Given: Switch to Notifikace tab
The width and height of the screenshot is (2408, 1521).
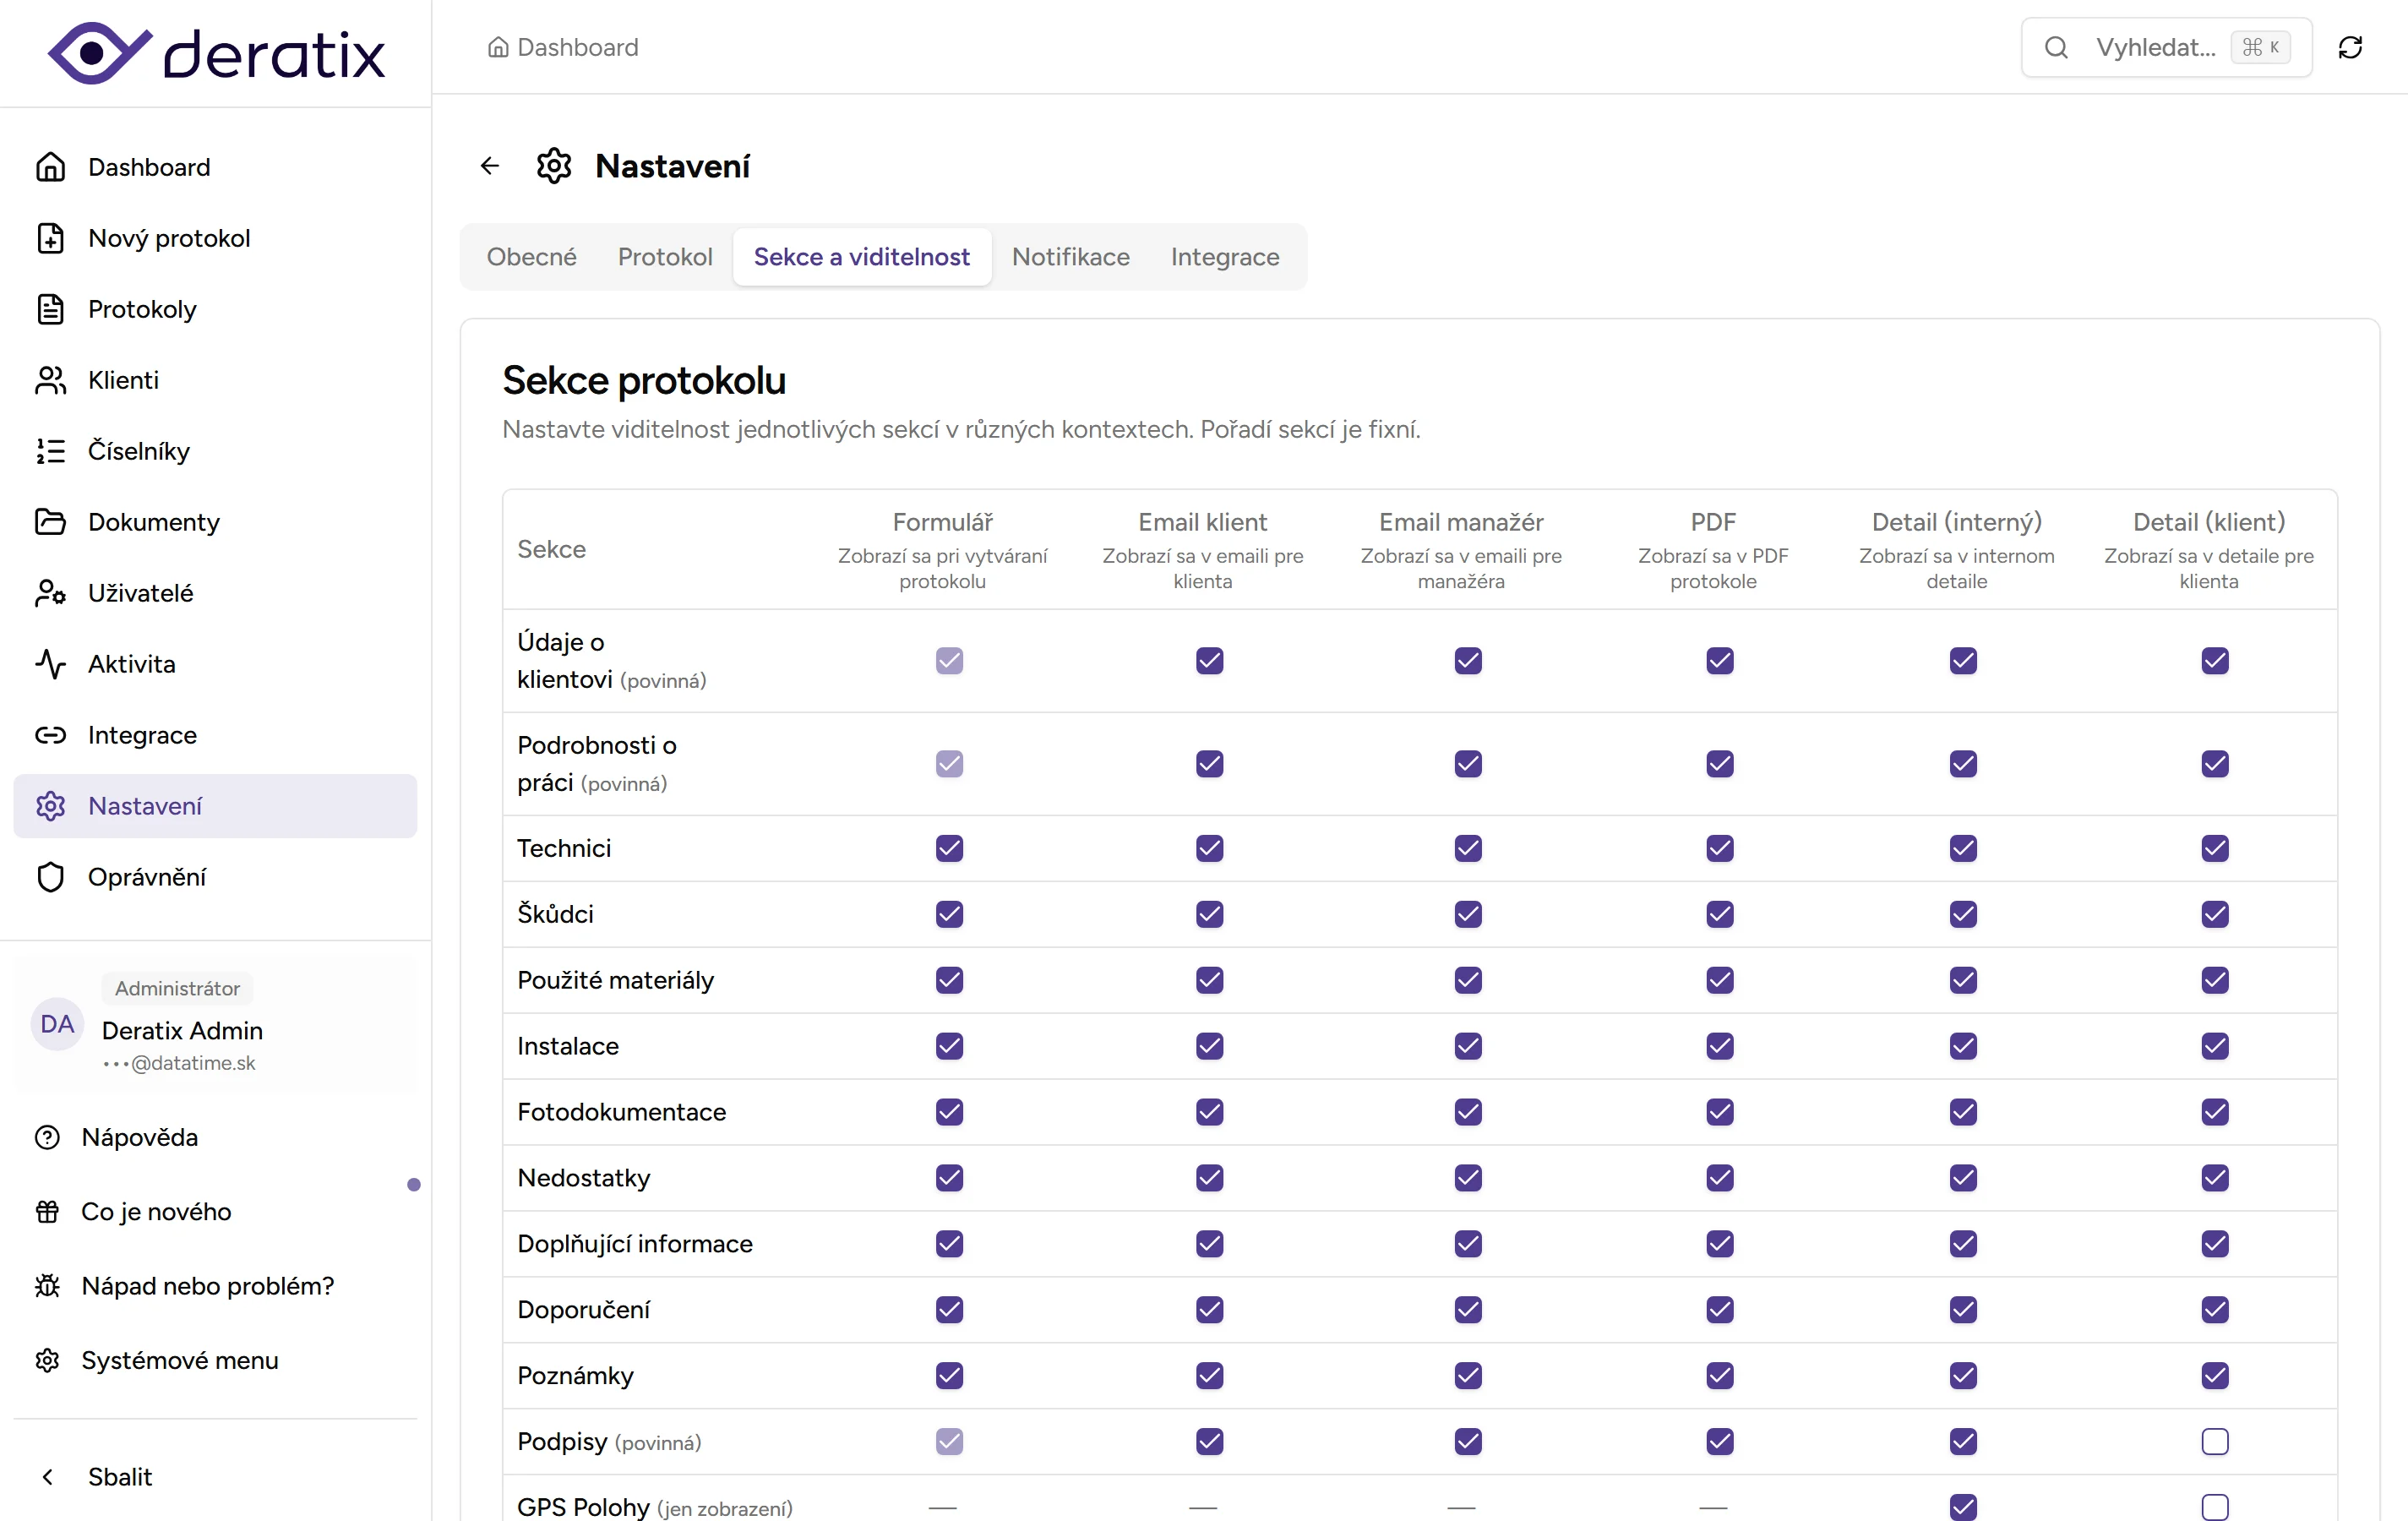Looking at the screenshot, I should tap(1070, 257).
